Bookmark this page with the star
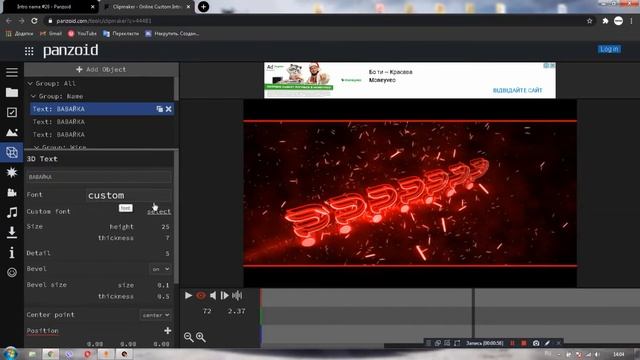 click(x=589, y=21)
